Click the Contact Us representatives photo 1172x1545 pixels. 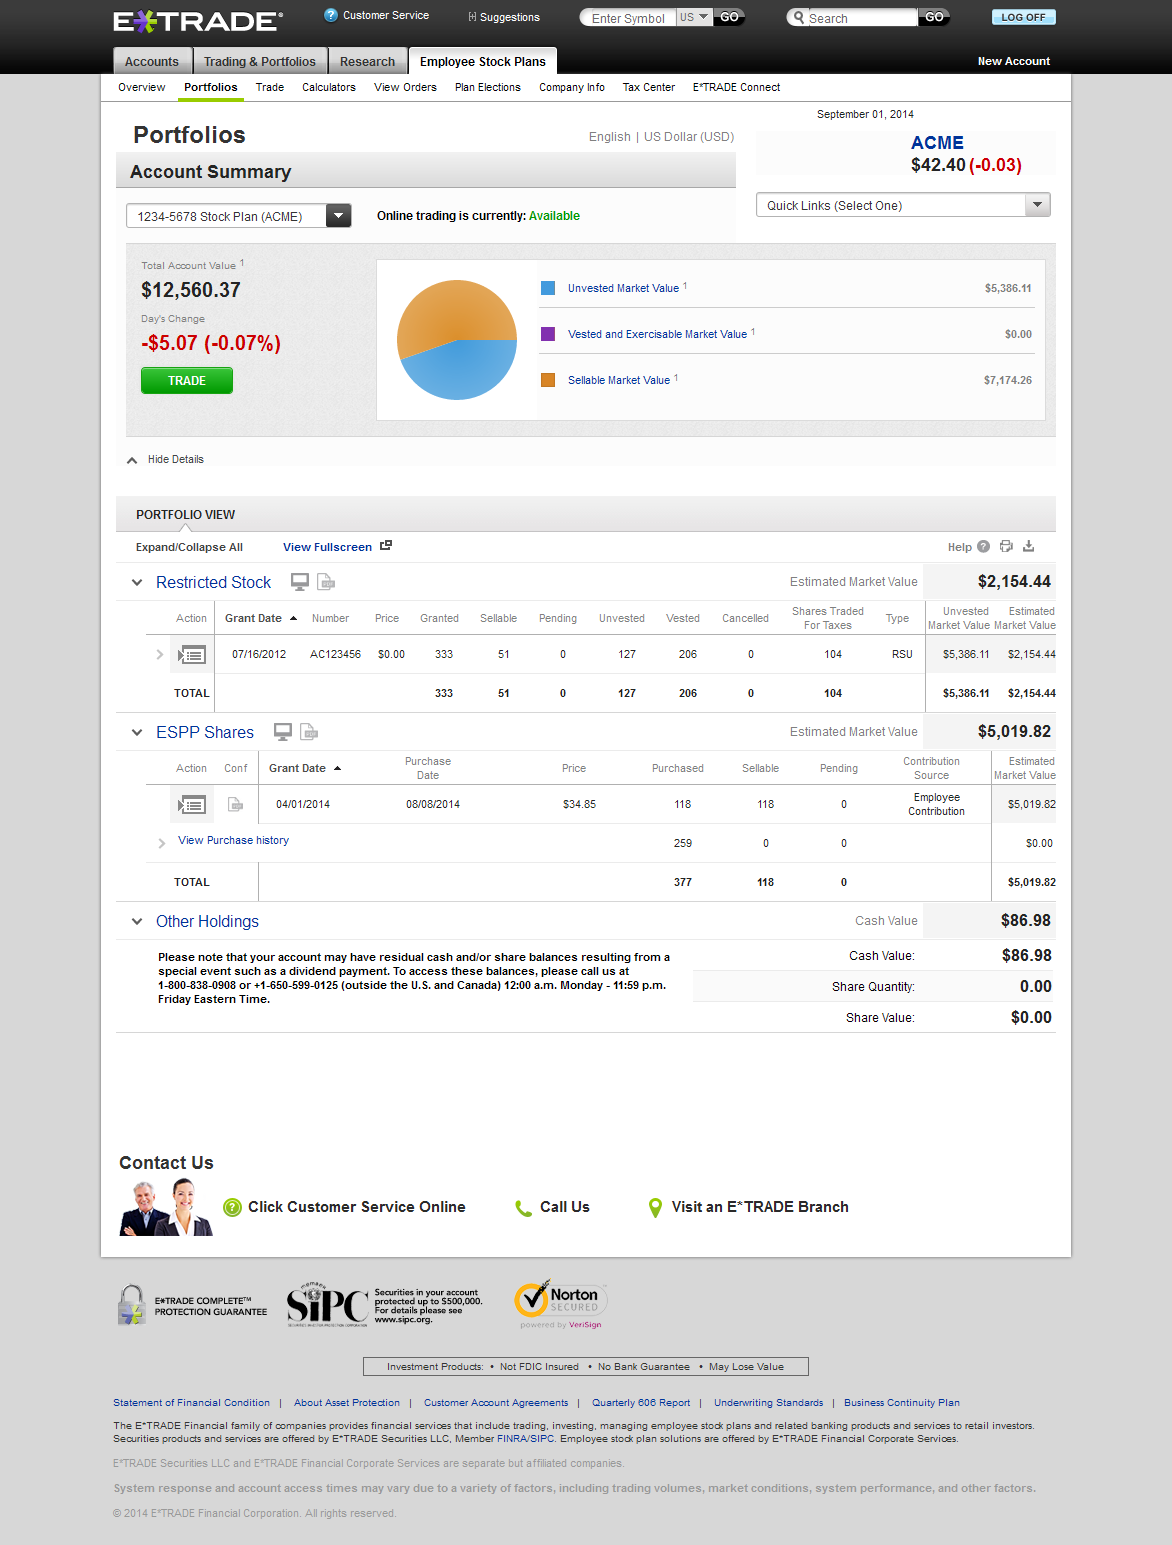(x=166, y=1208)
